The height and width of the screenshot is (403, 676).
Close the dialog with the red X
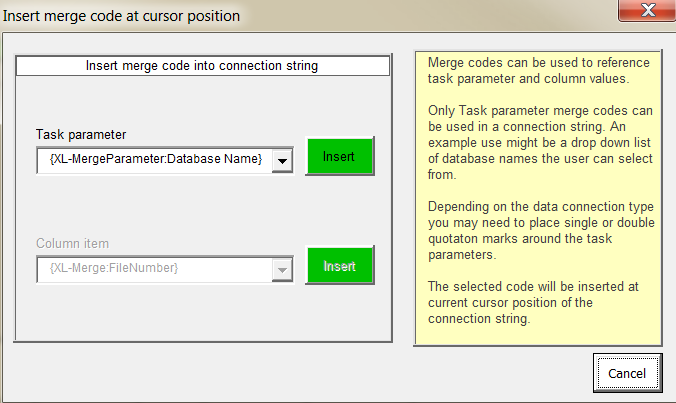pos(648,9)
